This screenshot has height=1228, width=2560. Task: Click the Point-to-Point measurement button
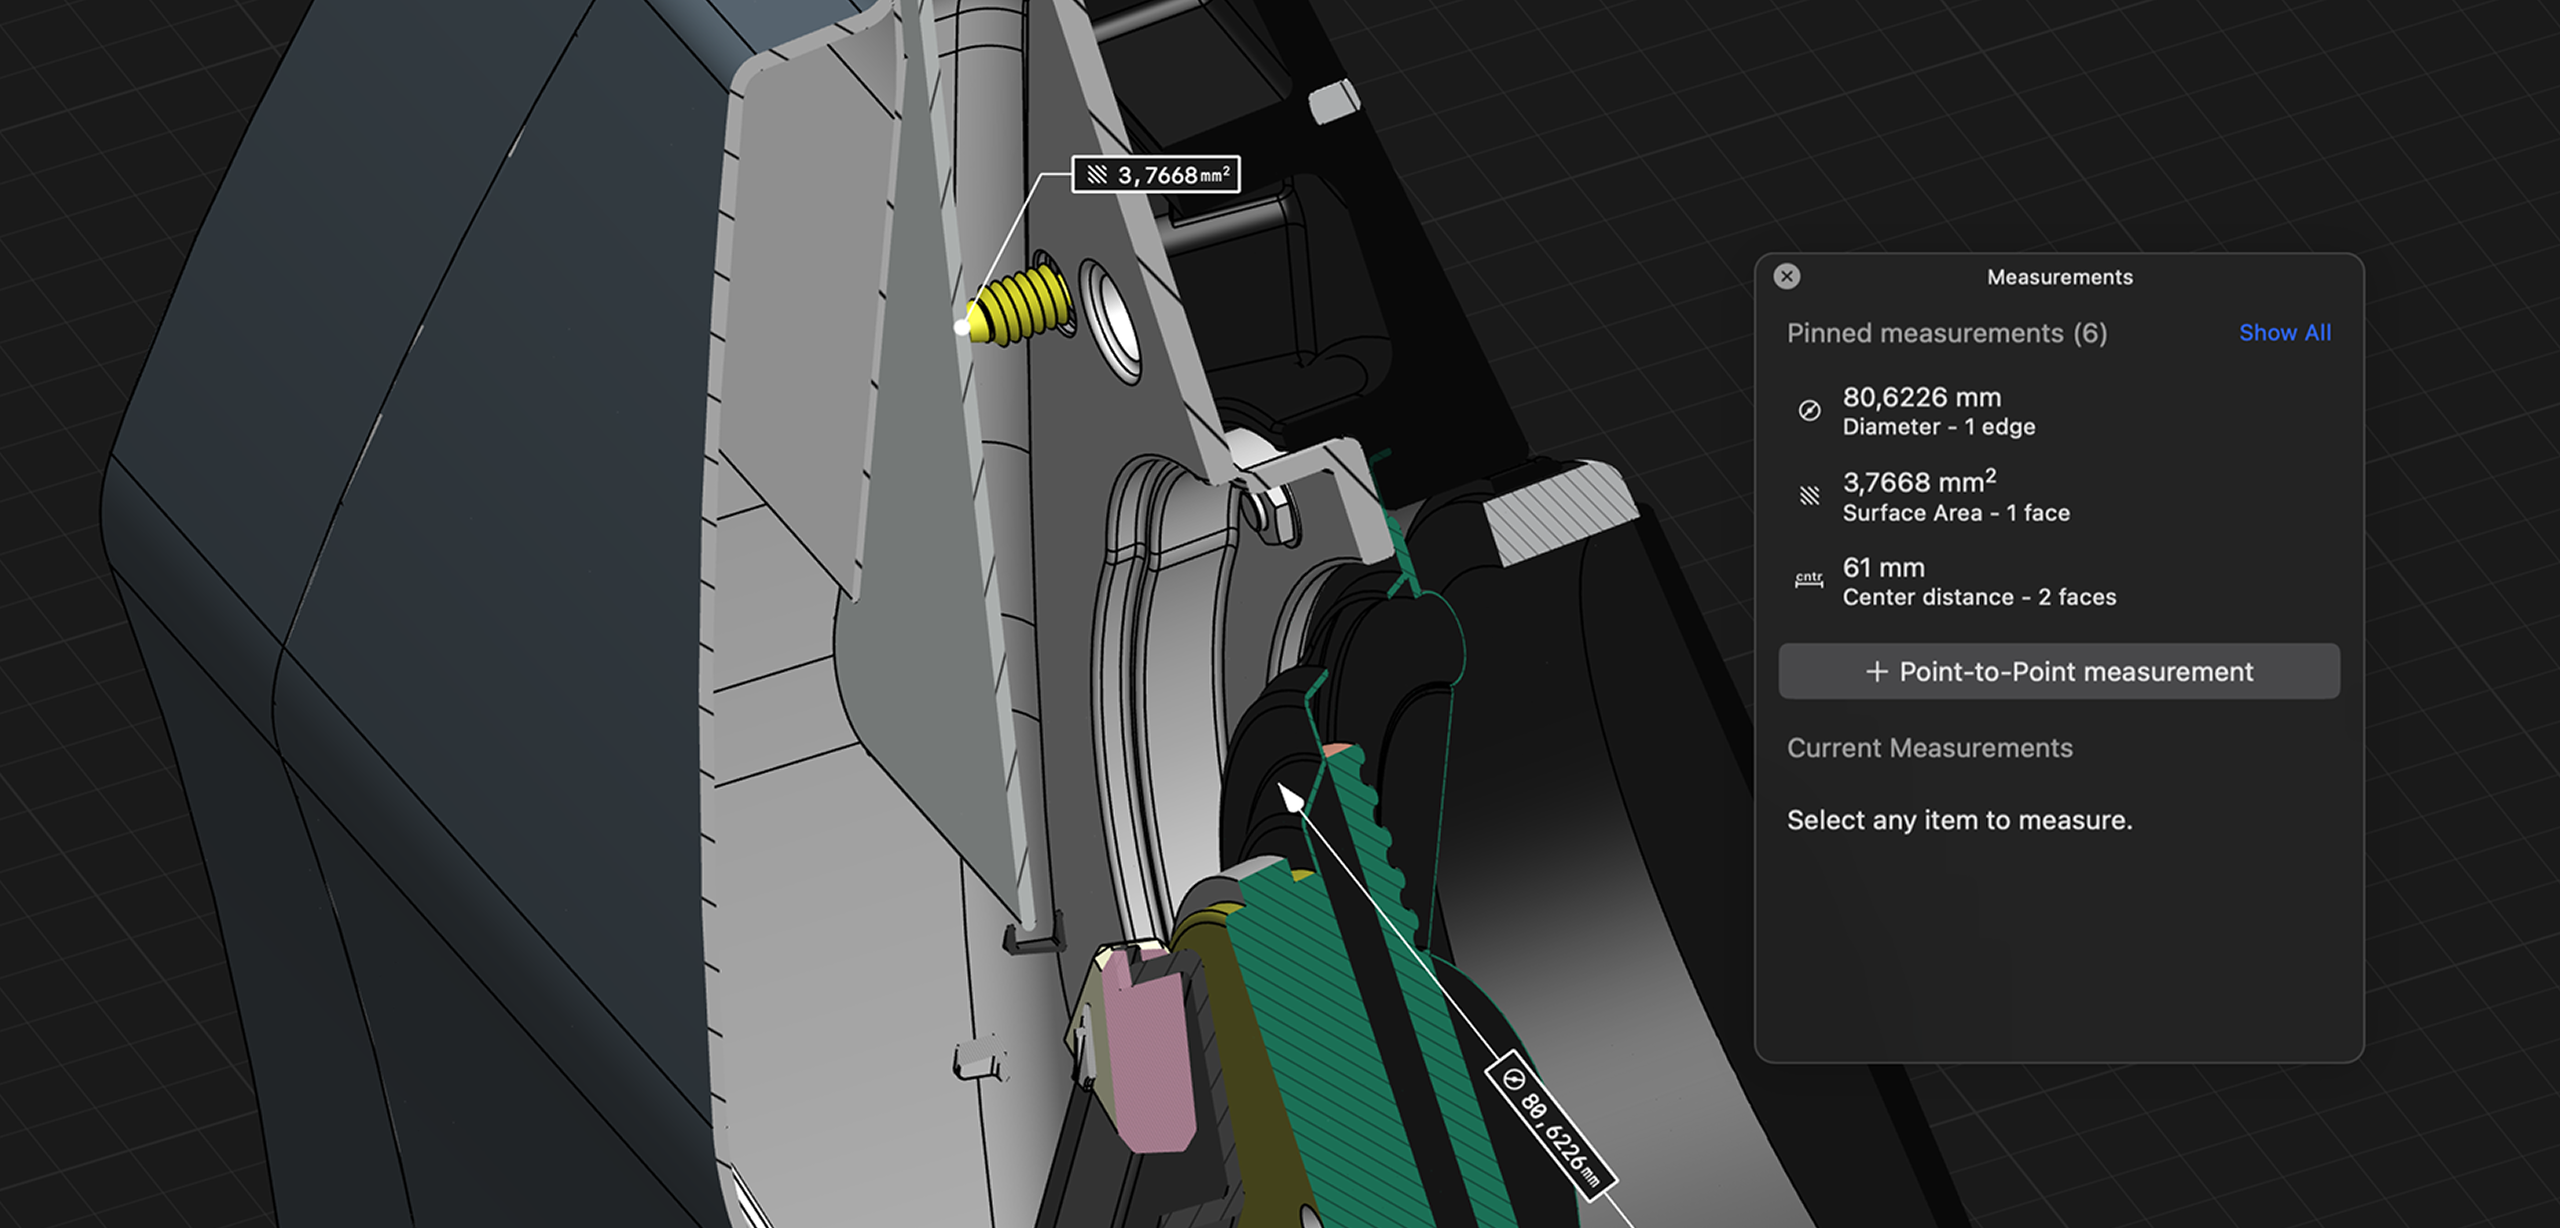coord(2058,672)
